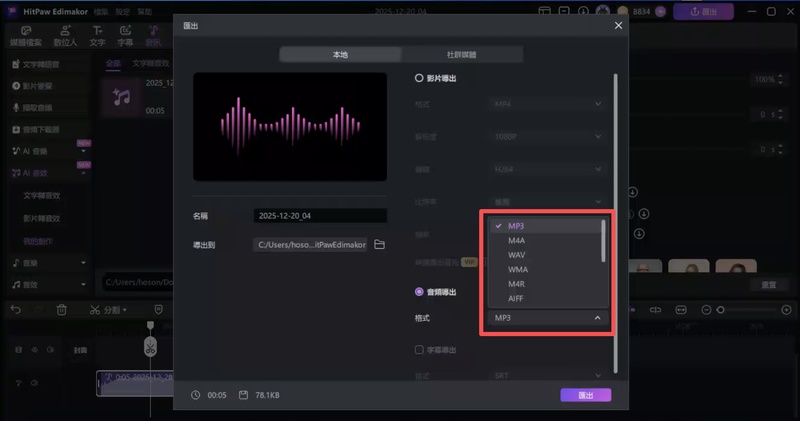Click the purple 匯出 button in the dialog
800x421 pixels.
coord(585,395)
